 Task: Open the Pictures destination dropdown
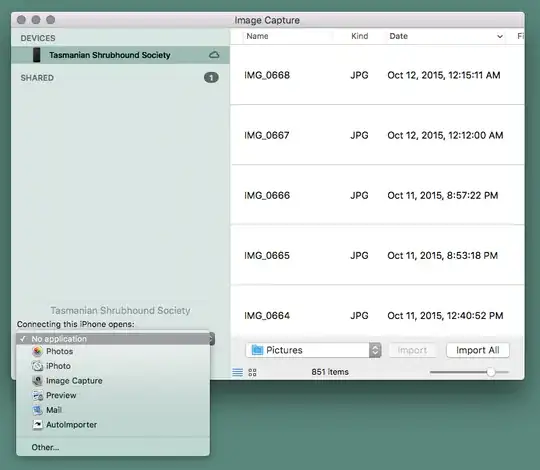click(x=313, y=350)
